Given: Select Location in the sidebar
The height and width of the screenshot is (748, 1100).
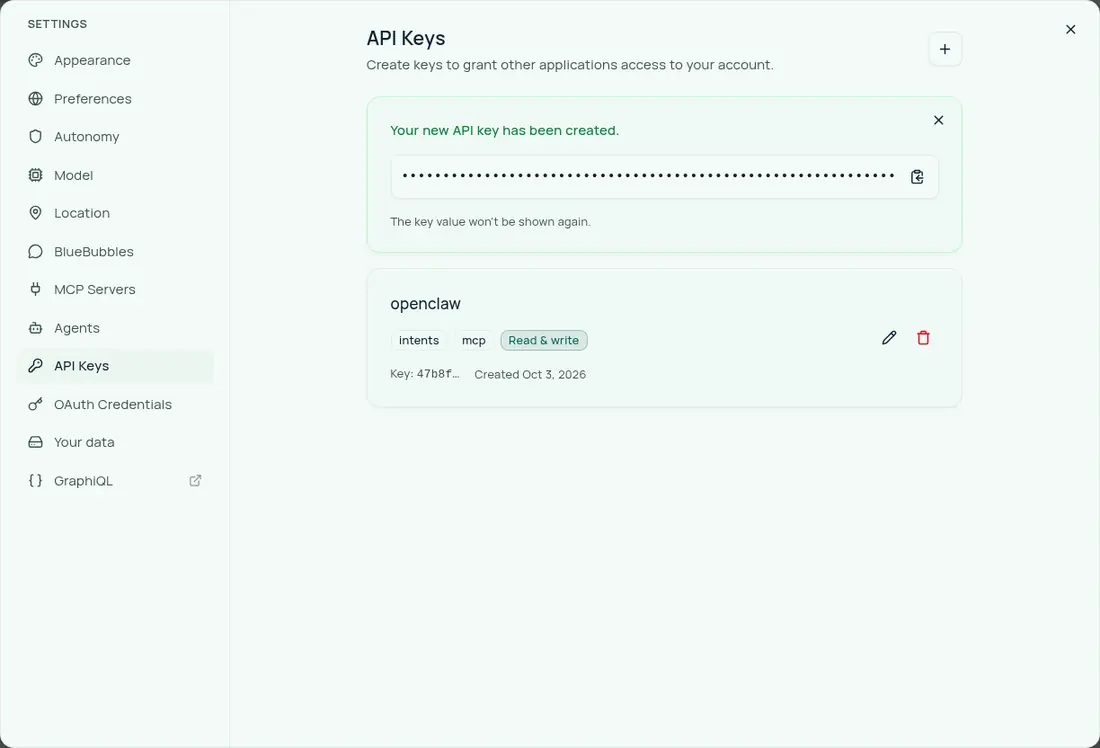Looking at the screenshot, I should [116, 213].
